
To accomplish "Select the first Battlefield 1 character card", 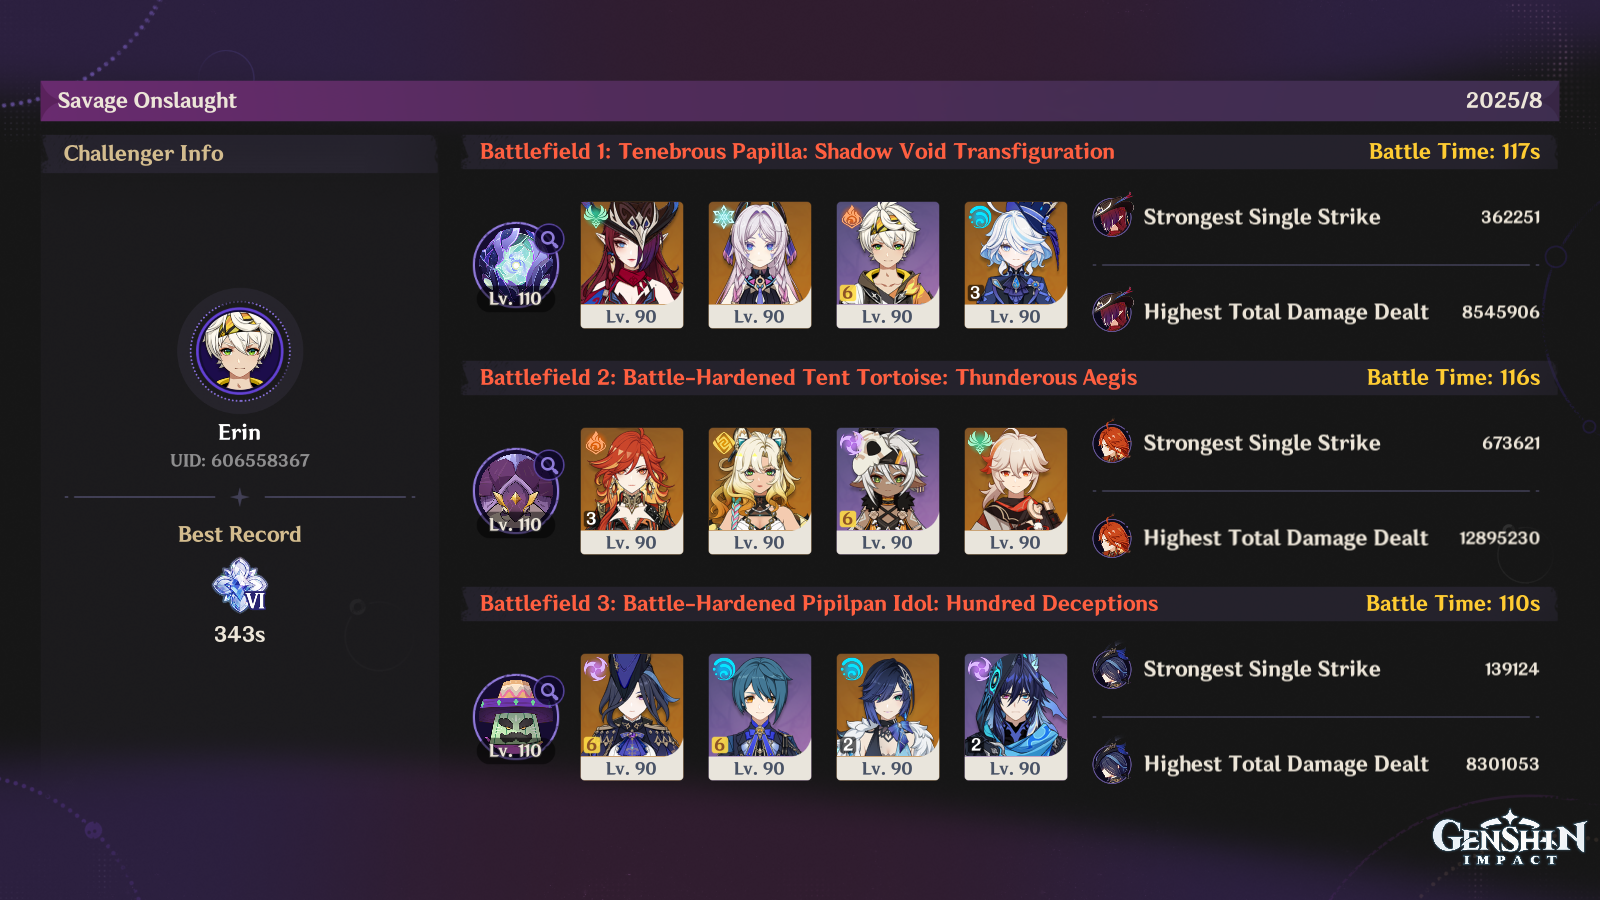I will click(x=632, y=265).
